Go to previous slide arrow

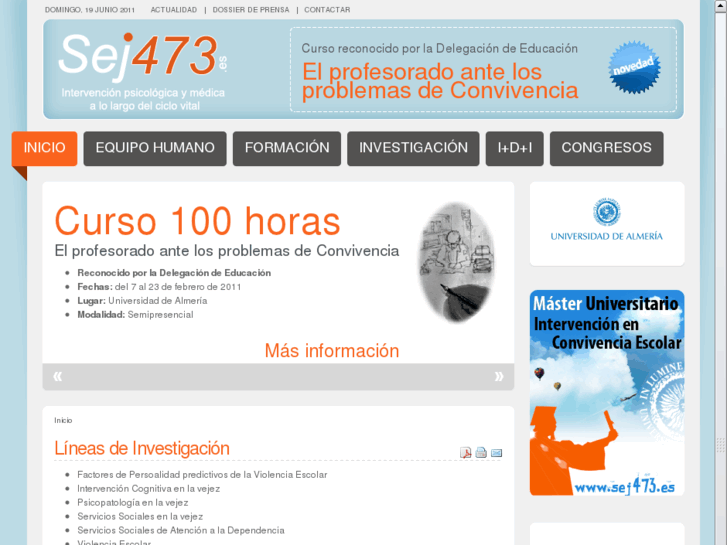pos(57,376)
